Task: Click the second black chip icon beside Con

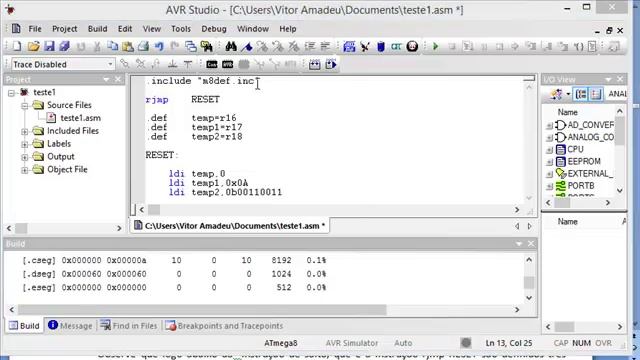Action: point(227,64)
